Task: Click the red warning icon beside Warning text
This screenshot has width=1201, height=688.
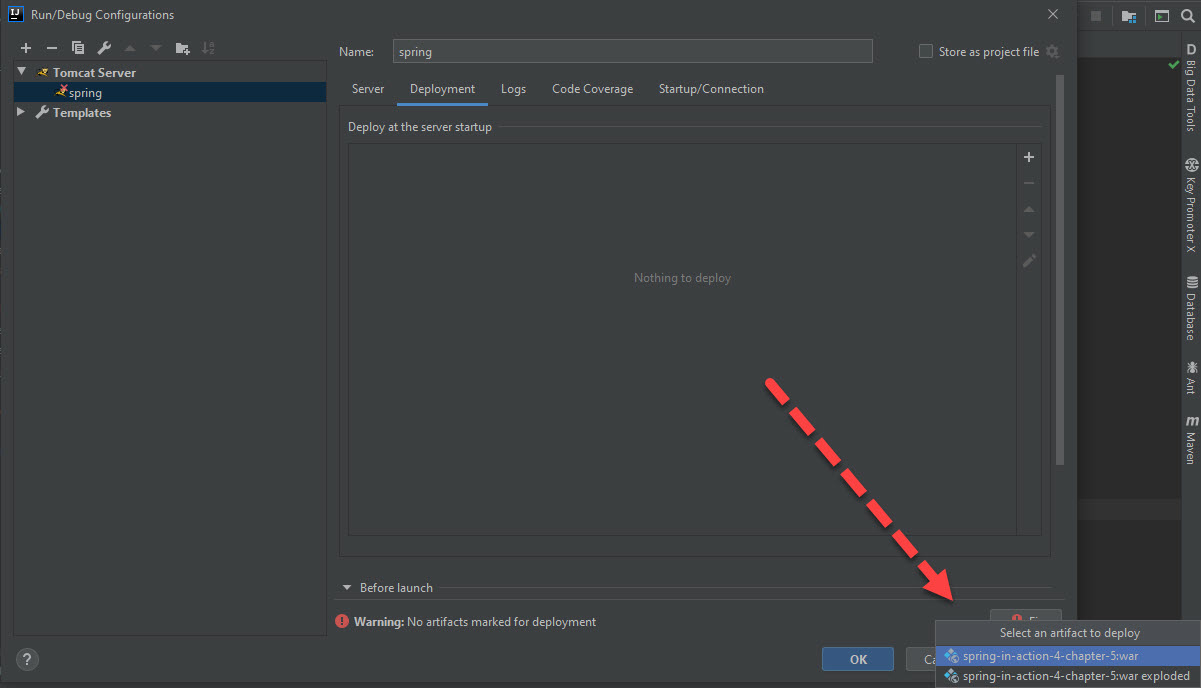Action: 342,622
